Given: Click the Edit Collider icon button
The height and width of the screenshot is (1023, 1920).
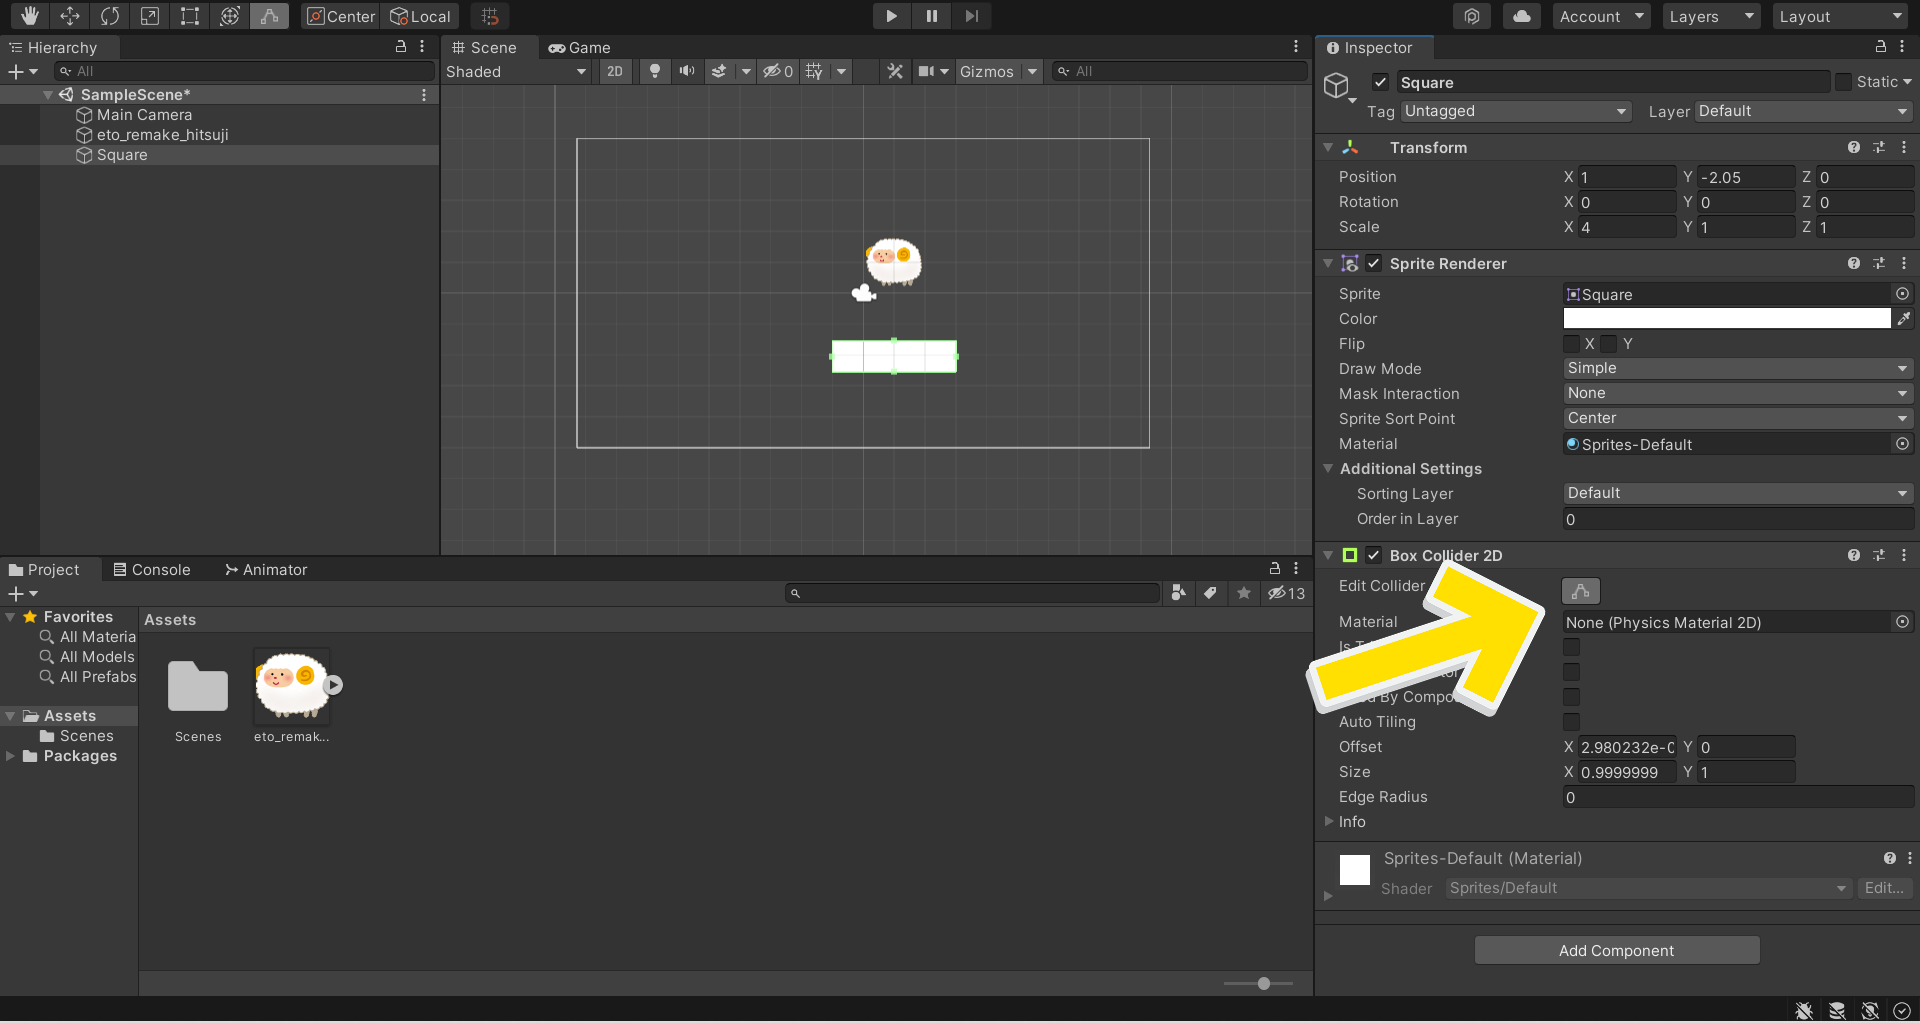Looking at the screenshot, I should [1580, 591].
